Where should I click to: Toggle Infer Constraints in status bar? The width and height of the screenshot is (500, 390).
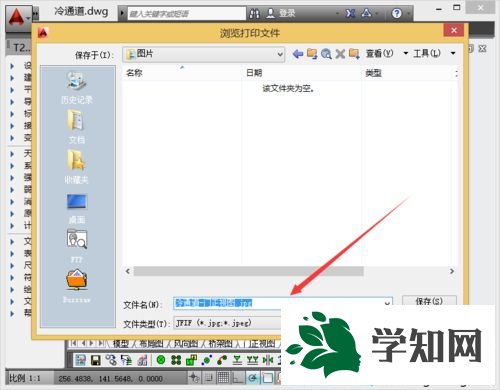tap(194, 378)
